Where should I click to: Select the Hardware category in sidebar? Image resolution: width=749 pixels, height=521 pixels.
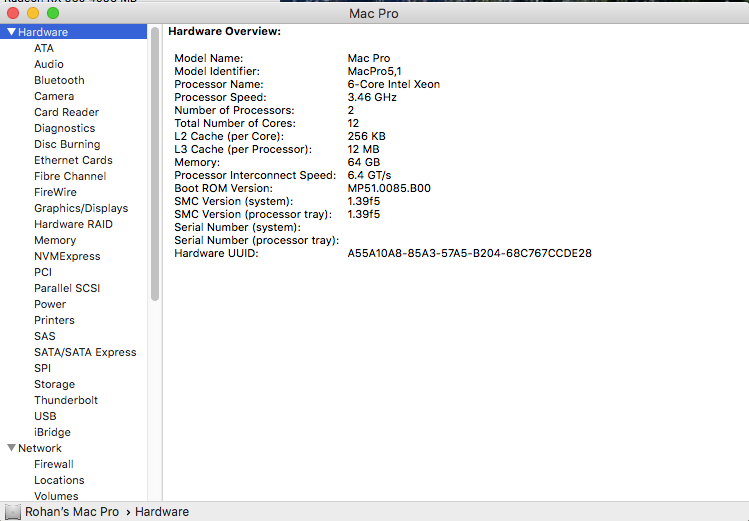click(74, 32)
